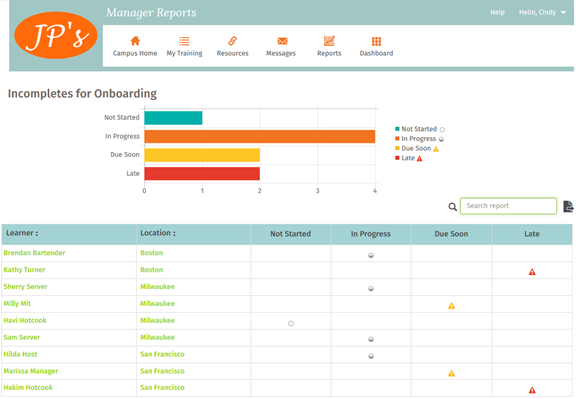The height and width of the screenshot is (399, 576).
Task: Focus the Search report input field
Action: point(508,206)
